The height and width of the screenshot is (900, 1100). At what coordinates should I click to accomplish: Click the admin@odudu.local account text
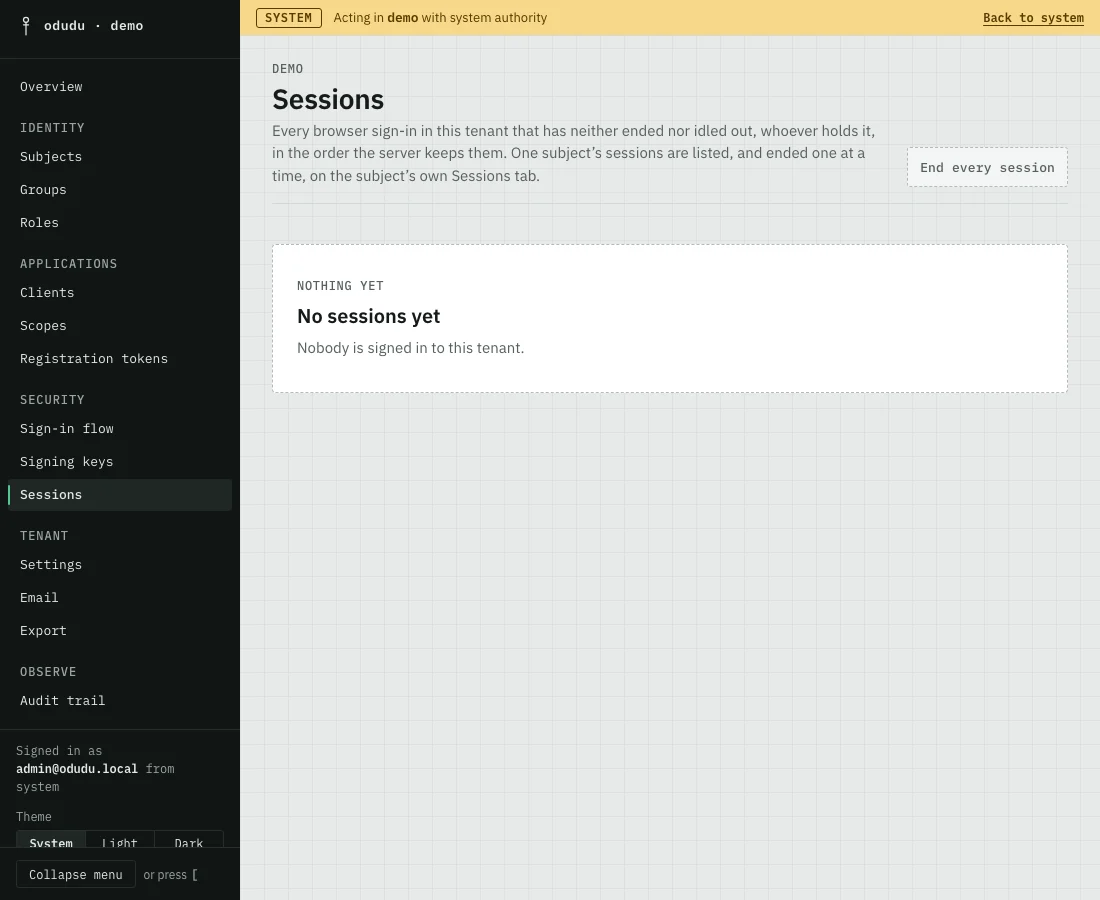point(77,769)
